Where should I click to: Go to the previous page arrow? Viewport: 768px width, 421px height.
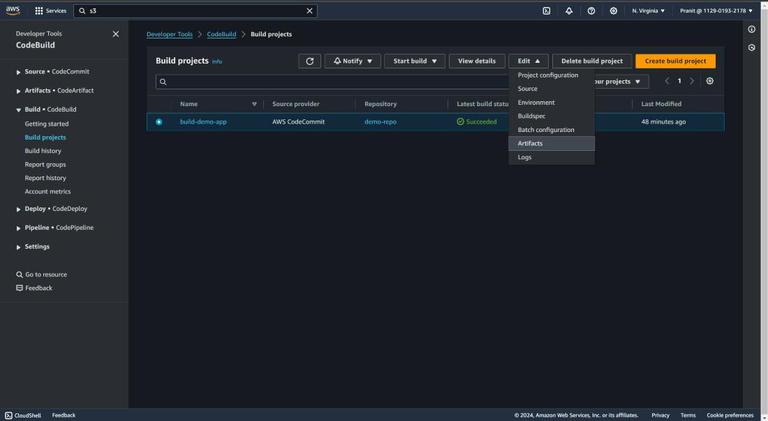click(667, 81)
